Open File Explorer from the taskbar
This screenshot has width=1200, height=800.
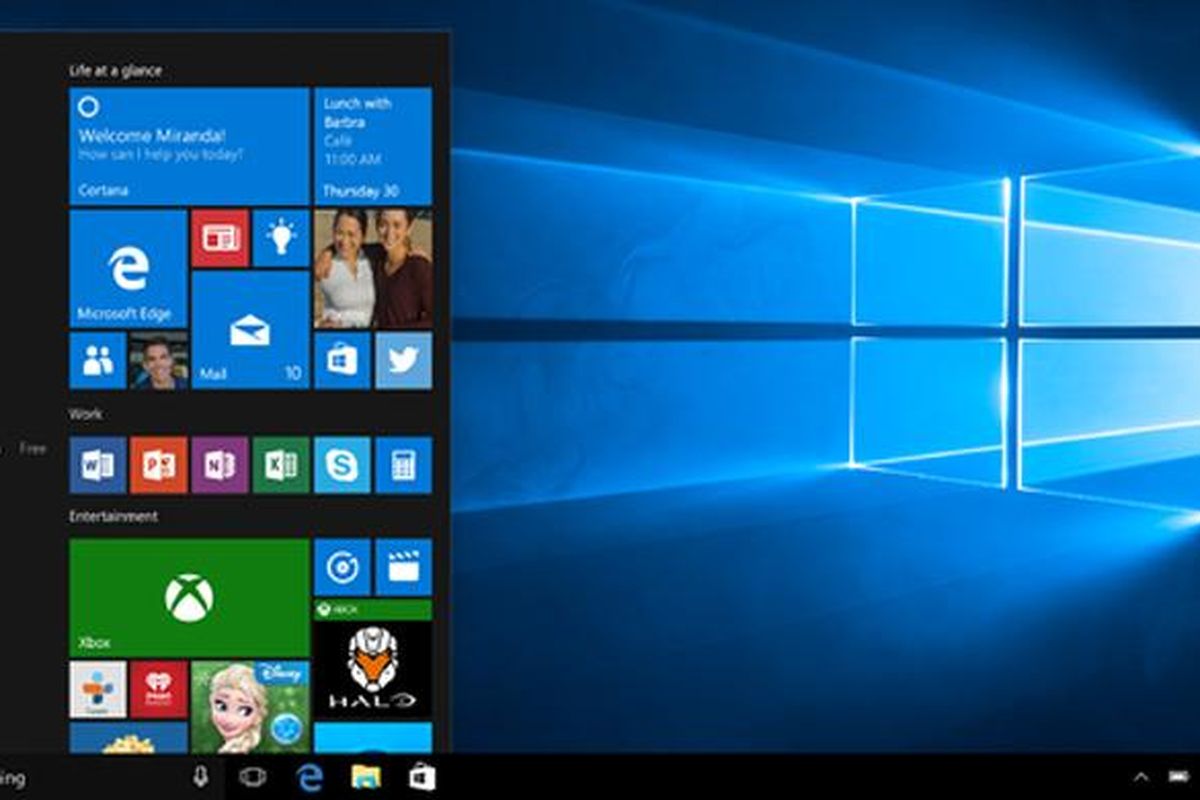click(x=366, y=777)
